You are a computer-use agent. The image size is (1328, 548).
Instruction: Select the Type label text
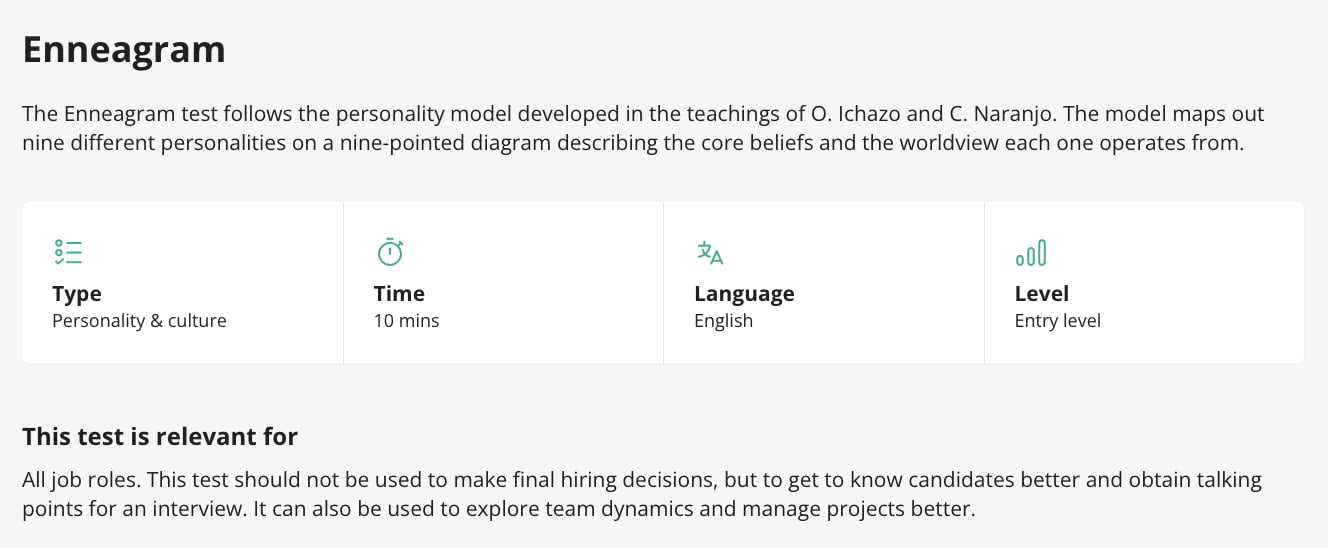point(77,294)
